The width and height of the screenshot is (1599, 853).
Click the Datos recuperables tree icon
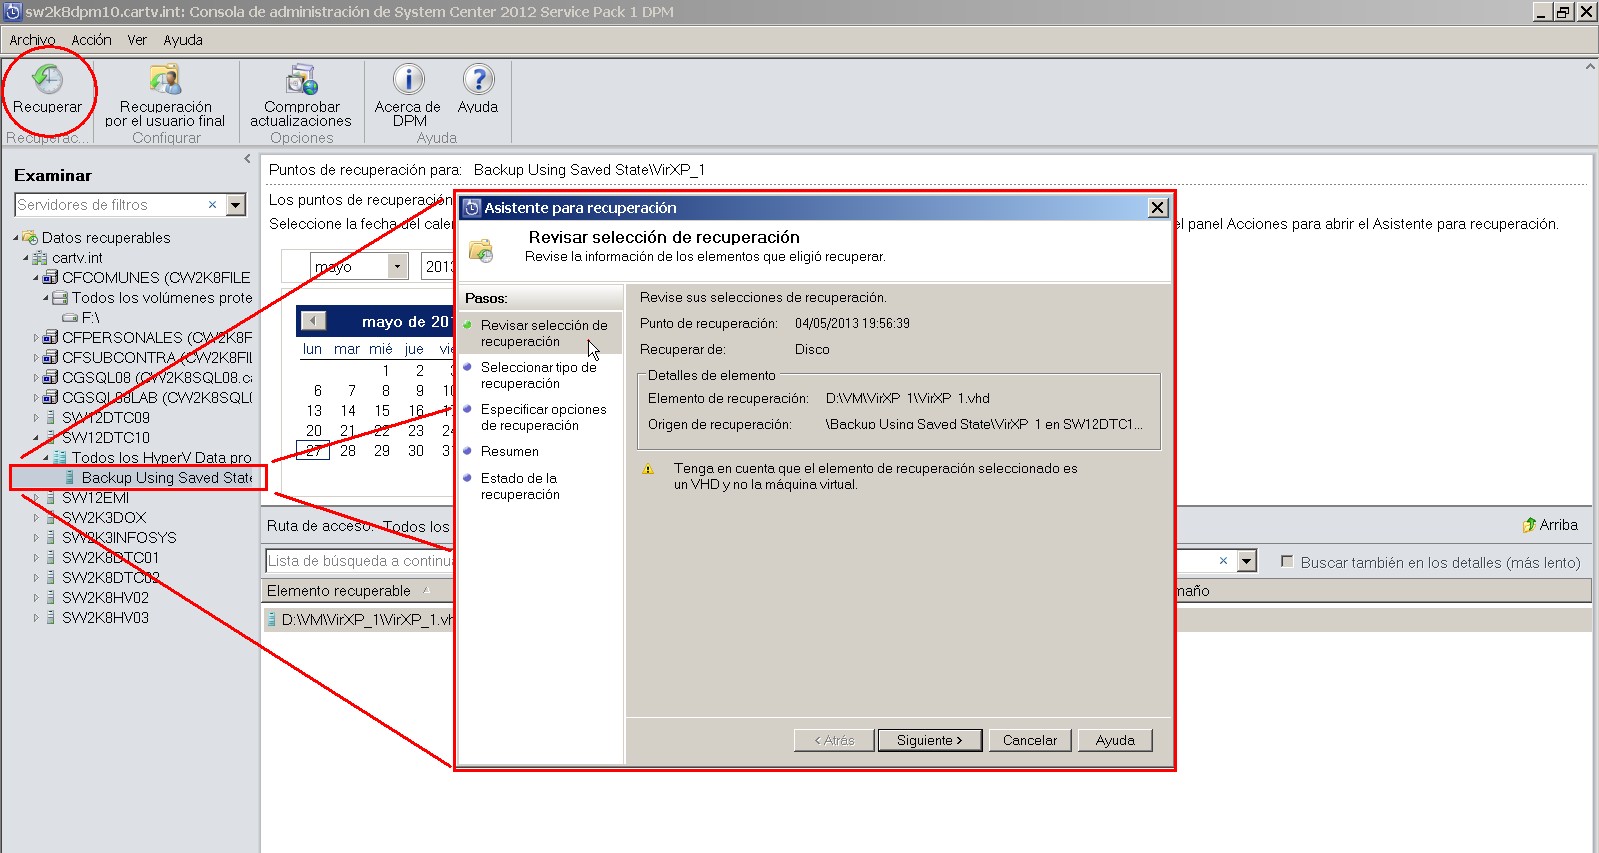(x=30, y=238)
